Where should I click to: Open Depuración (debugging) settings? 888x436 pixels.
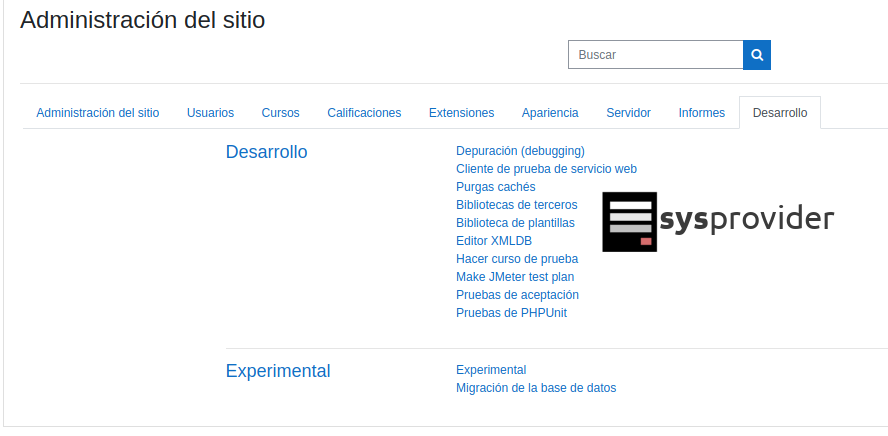click(520, 151)
